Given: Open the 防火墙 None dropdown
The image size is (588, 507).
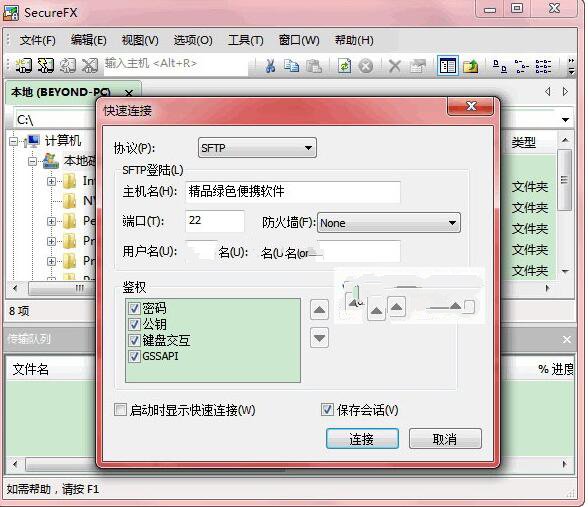Looking at the screenshot, I should tap(389, 223).
